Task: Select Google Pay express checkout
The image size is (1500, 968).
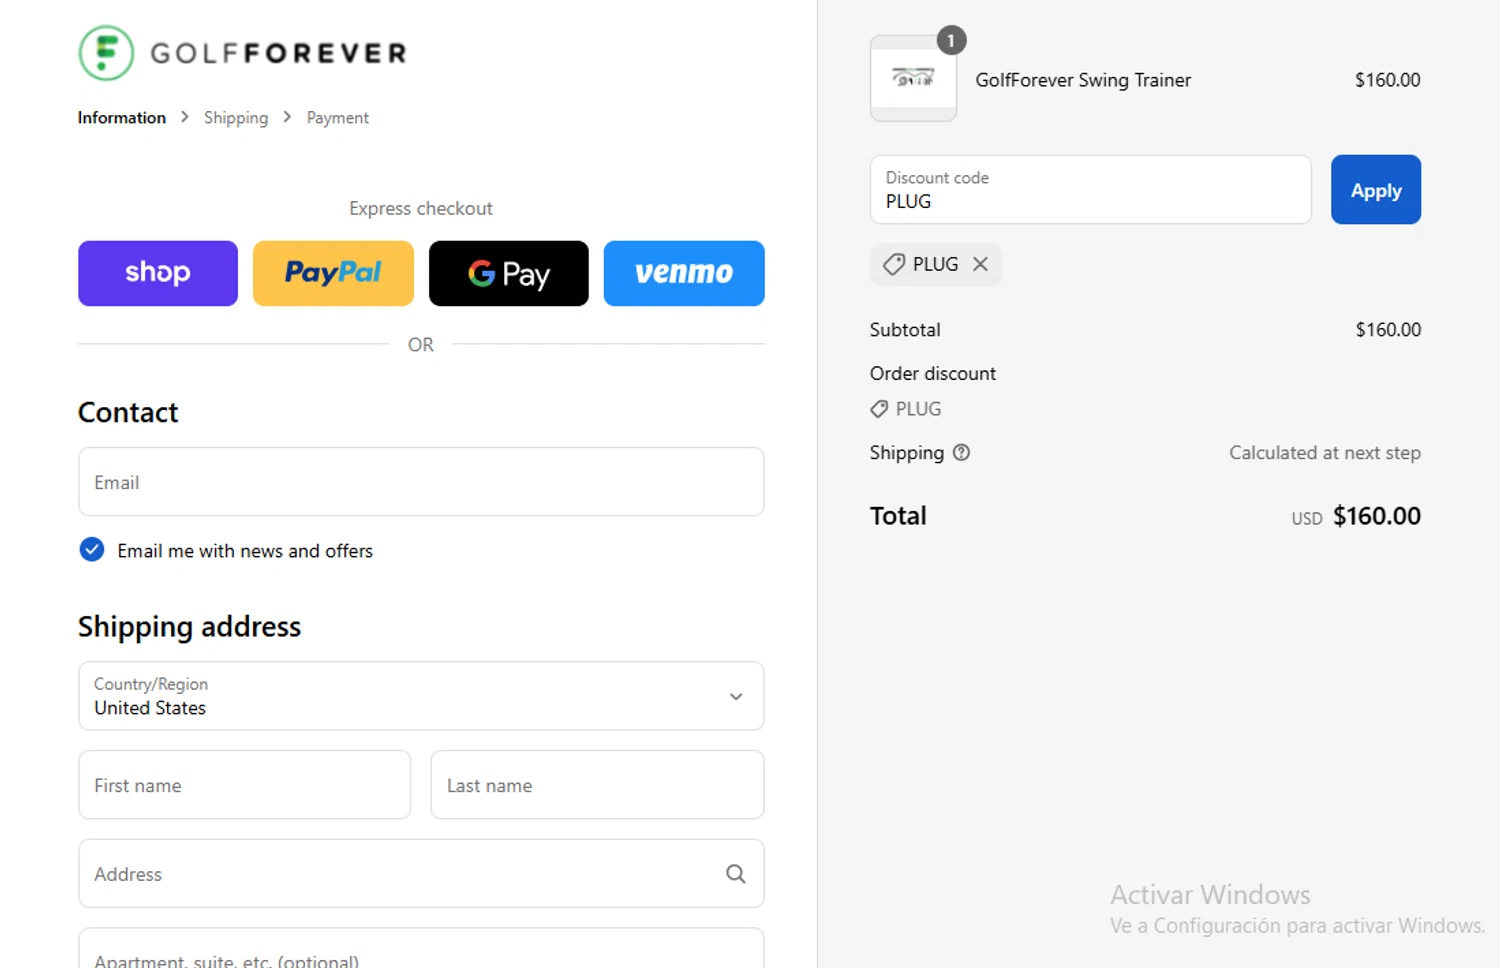Action: click(509, 273)
